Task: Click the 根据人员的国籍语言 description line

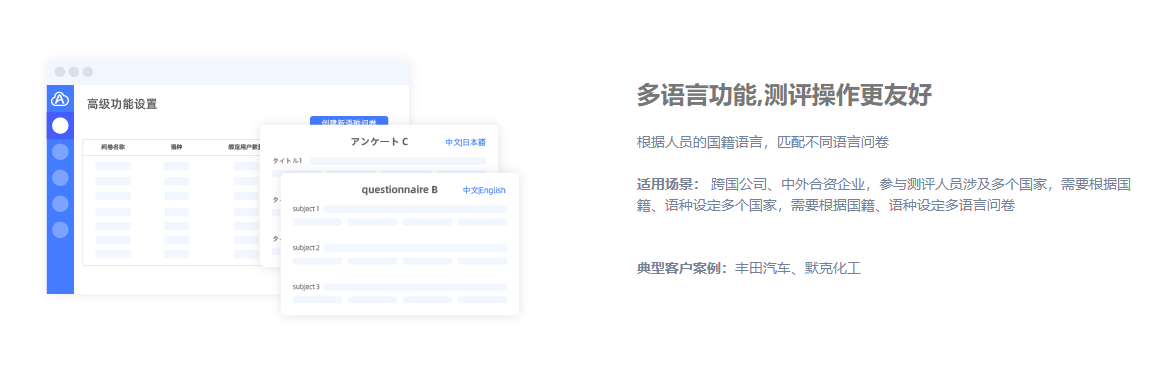Action: [x=763, y=142]
